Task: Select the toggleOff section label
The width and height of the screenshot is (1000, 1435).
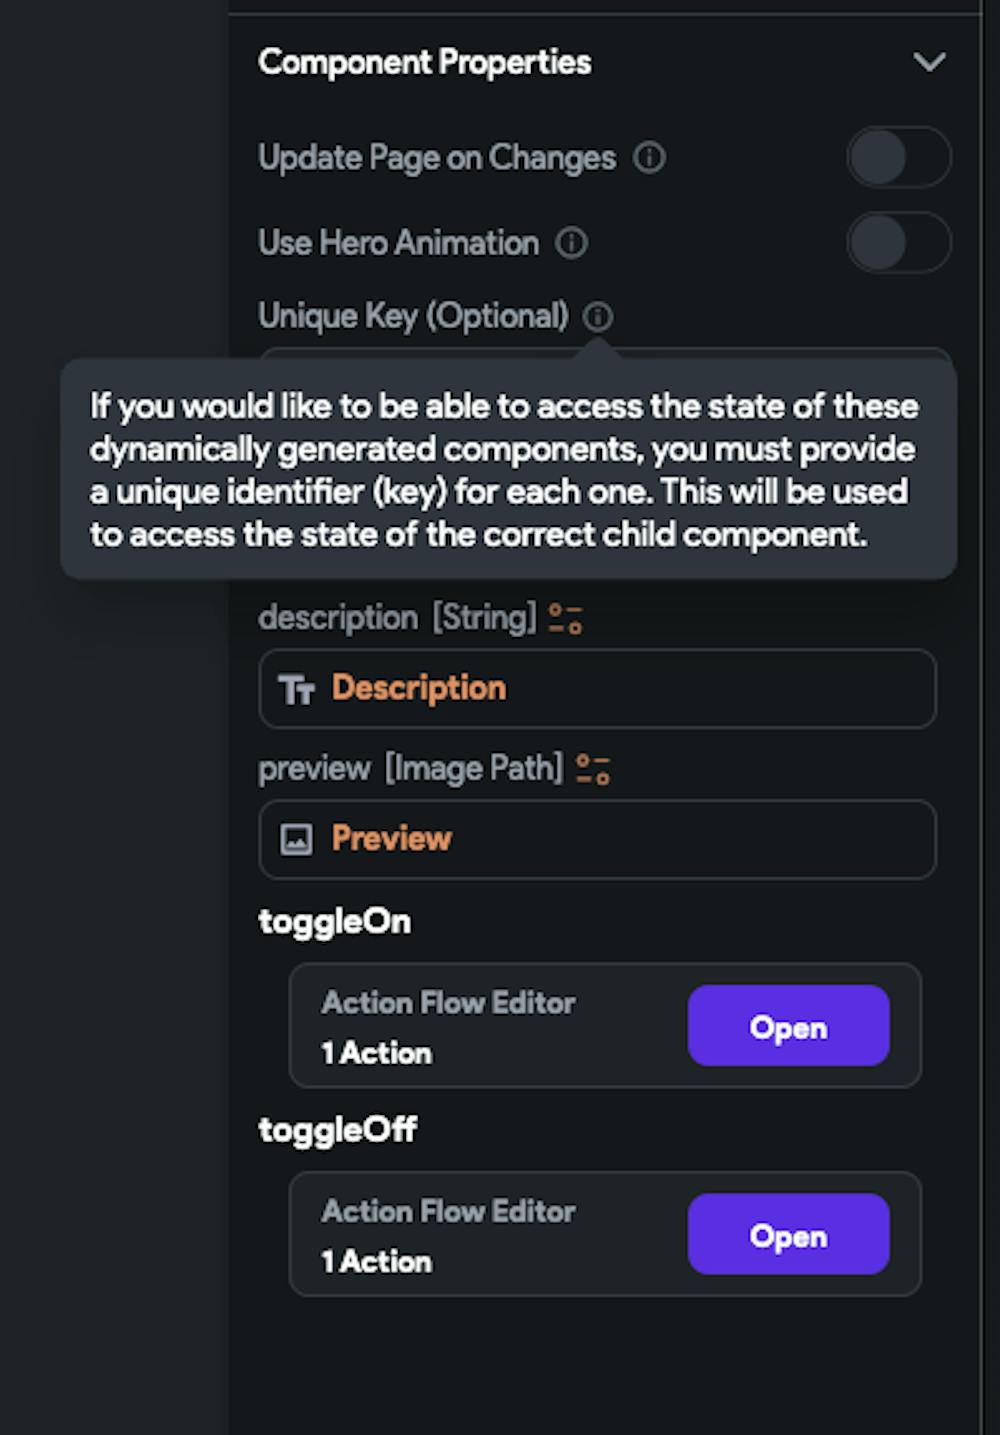Action: tap(337, 1129)
